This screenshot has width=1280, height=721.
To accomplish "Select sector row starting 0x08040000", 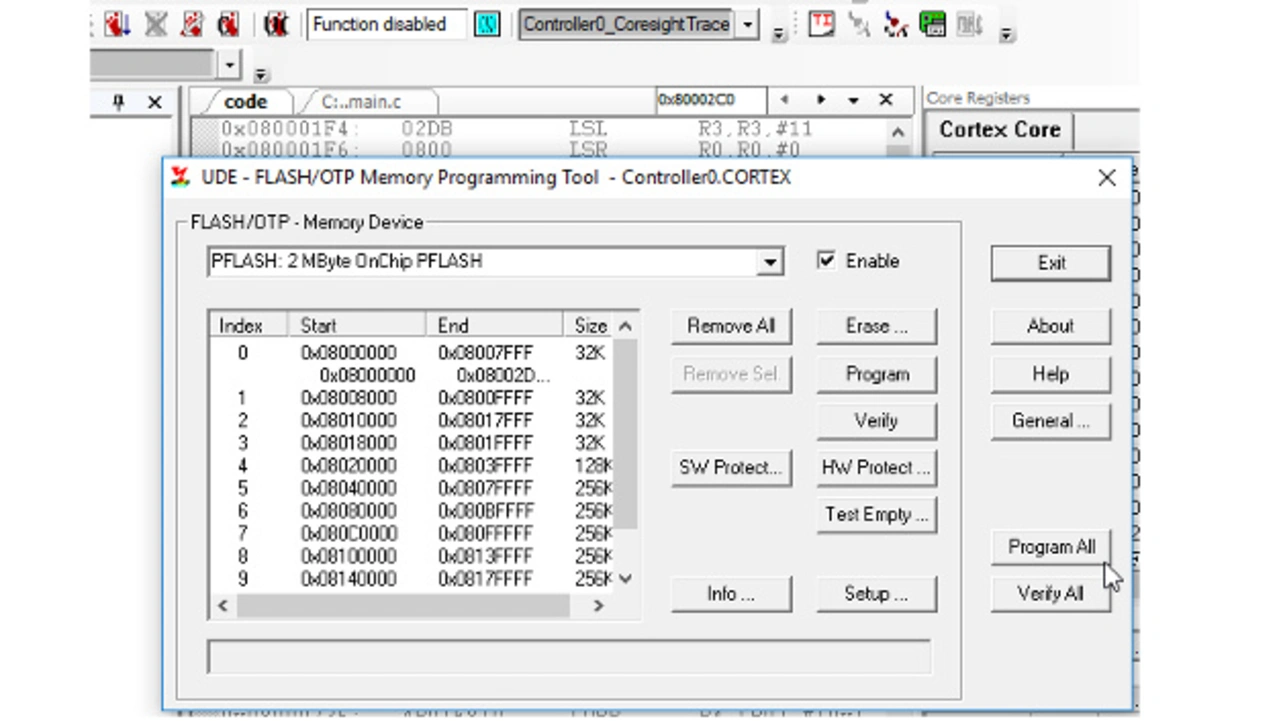I will [x=412, y=489].
